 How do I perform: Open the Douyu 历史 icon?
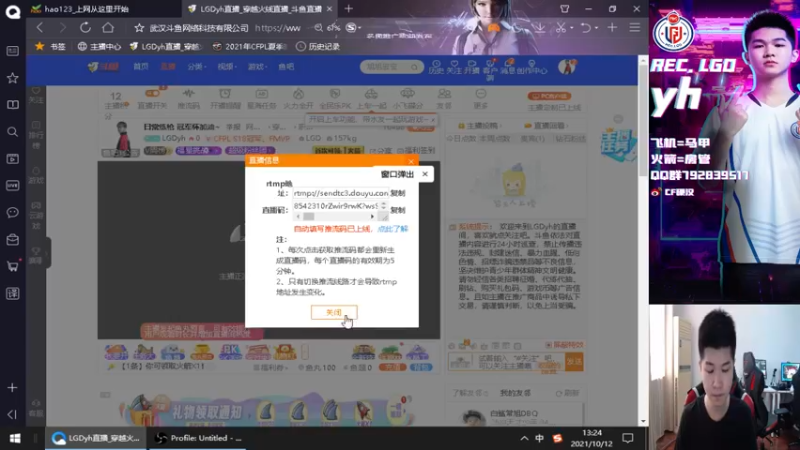click(436, 67)
